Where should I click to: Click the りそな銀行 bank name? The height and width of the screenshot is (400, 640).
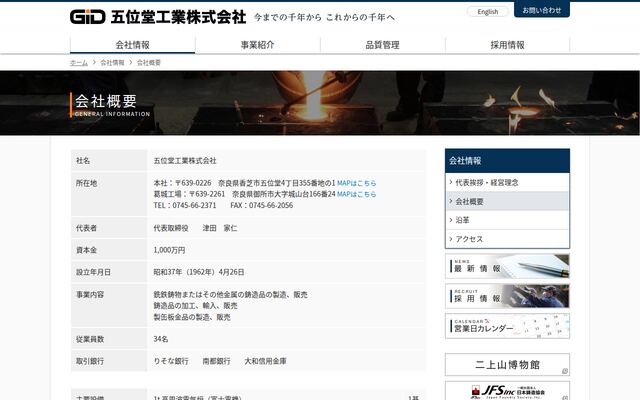point(171,361)
